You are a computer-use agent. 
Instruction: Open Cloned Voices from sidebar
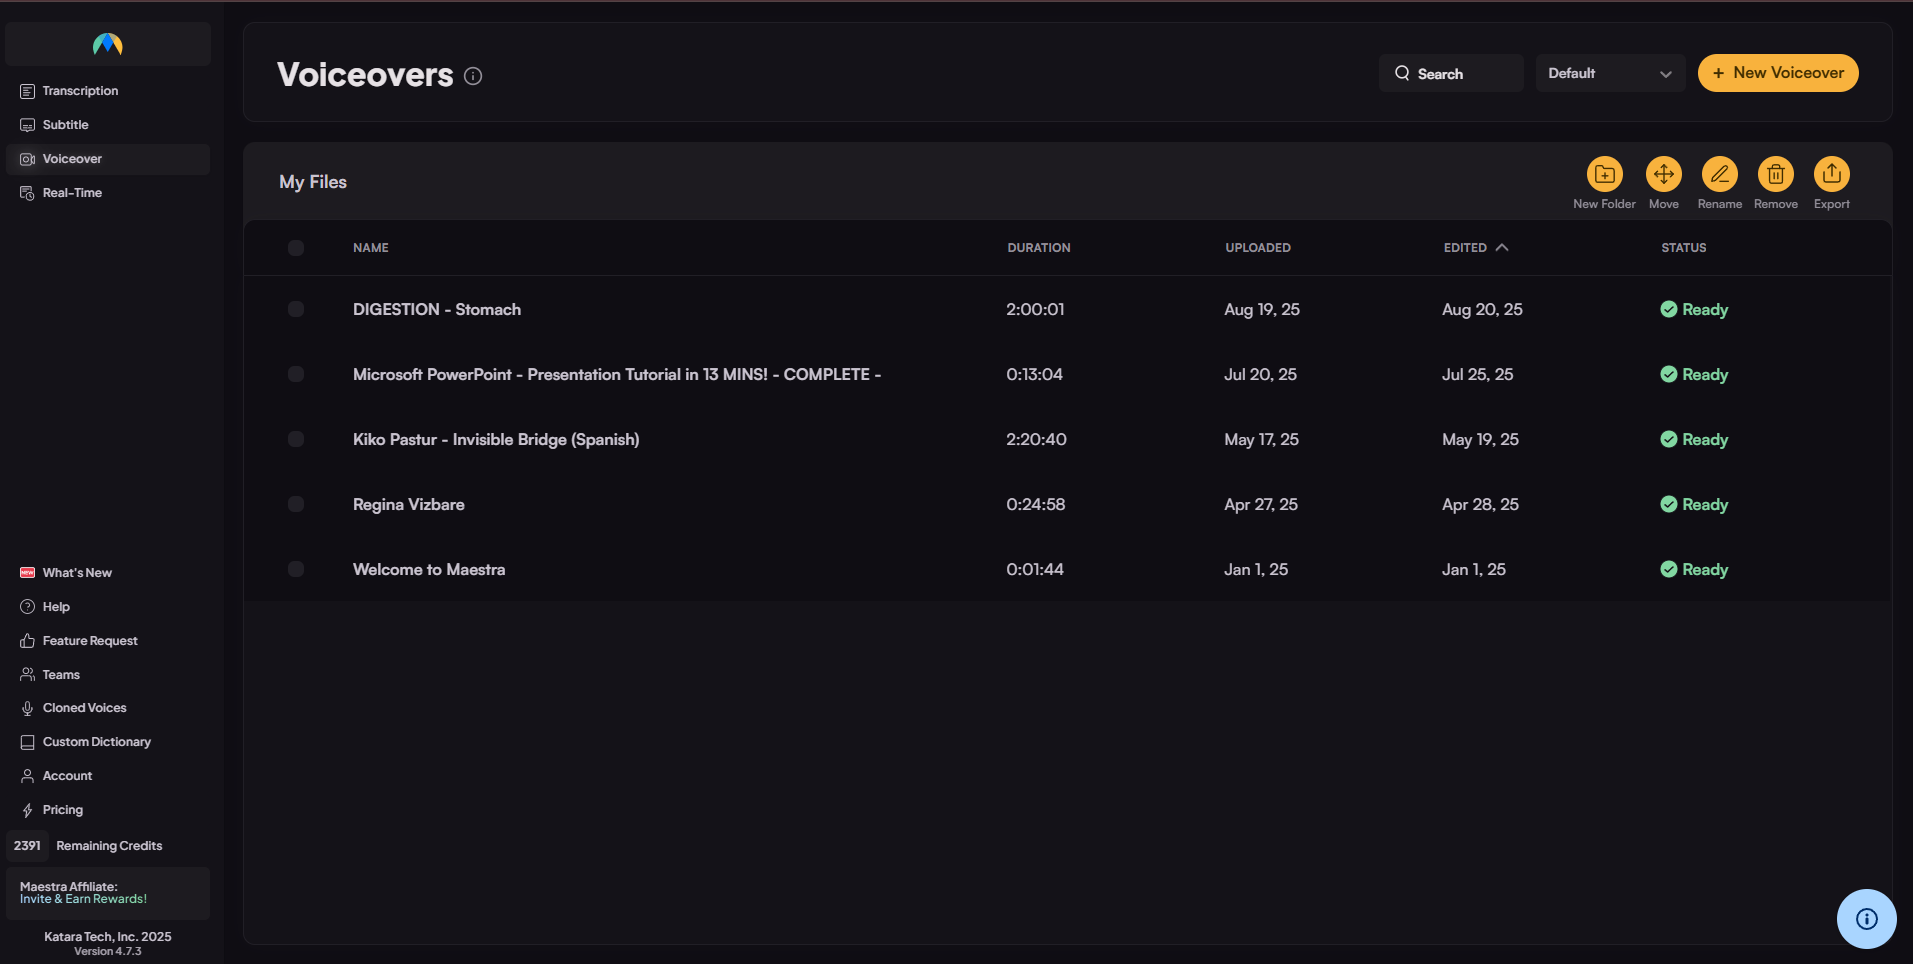[84, 708]
